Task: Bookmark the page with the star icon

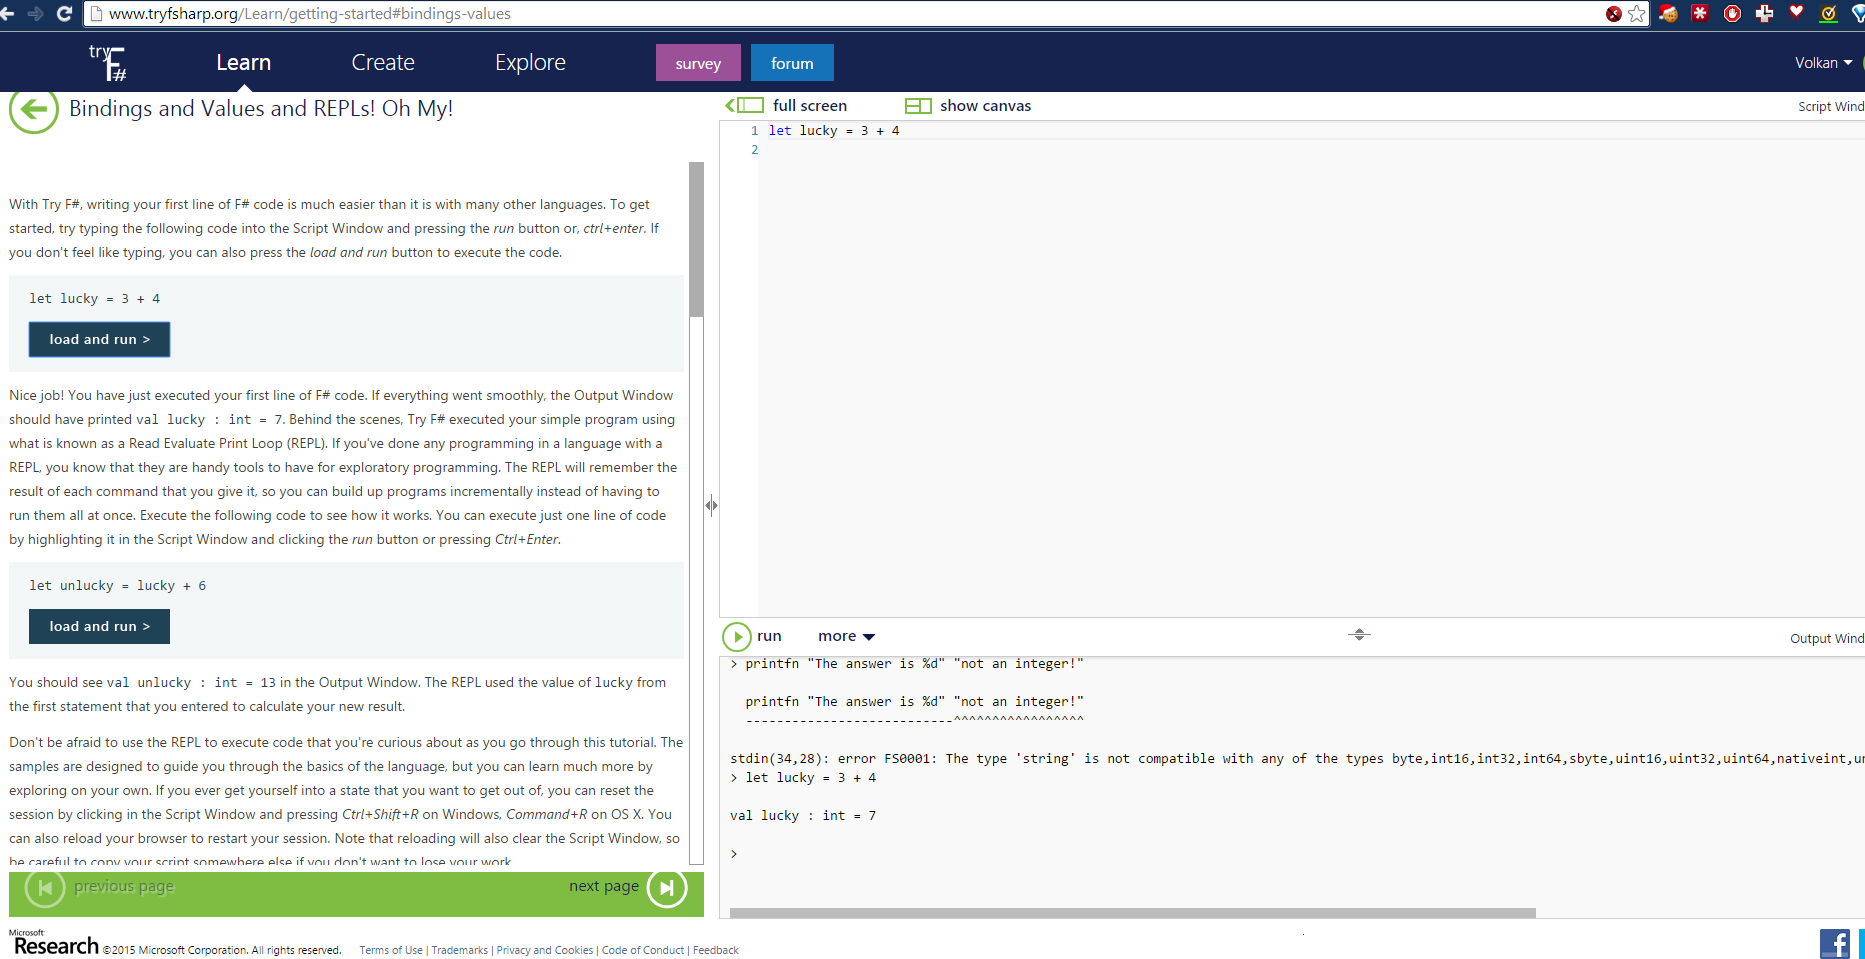Action: click(1637, 14)
